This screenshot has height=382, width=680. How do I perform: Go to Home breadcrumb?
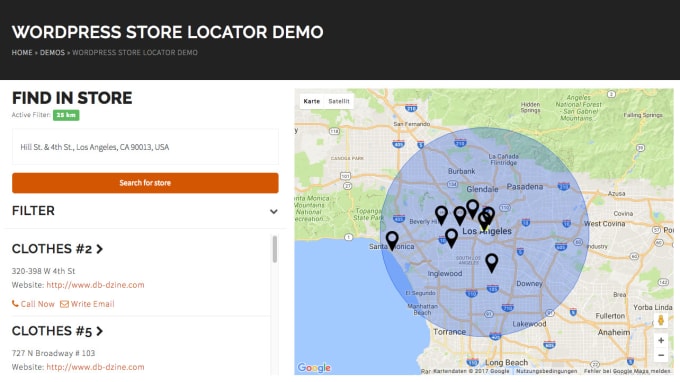point(22,52)
